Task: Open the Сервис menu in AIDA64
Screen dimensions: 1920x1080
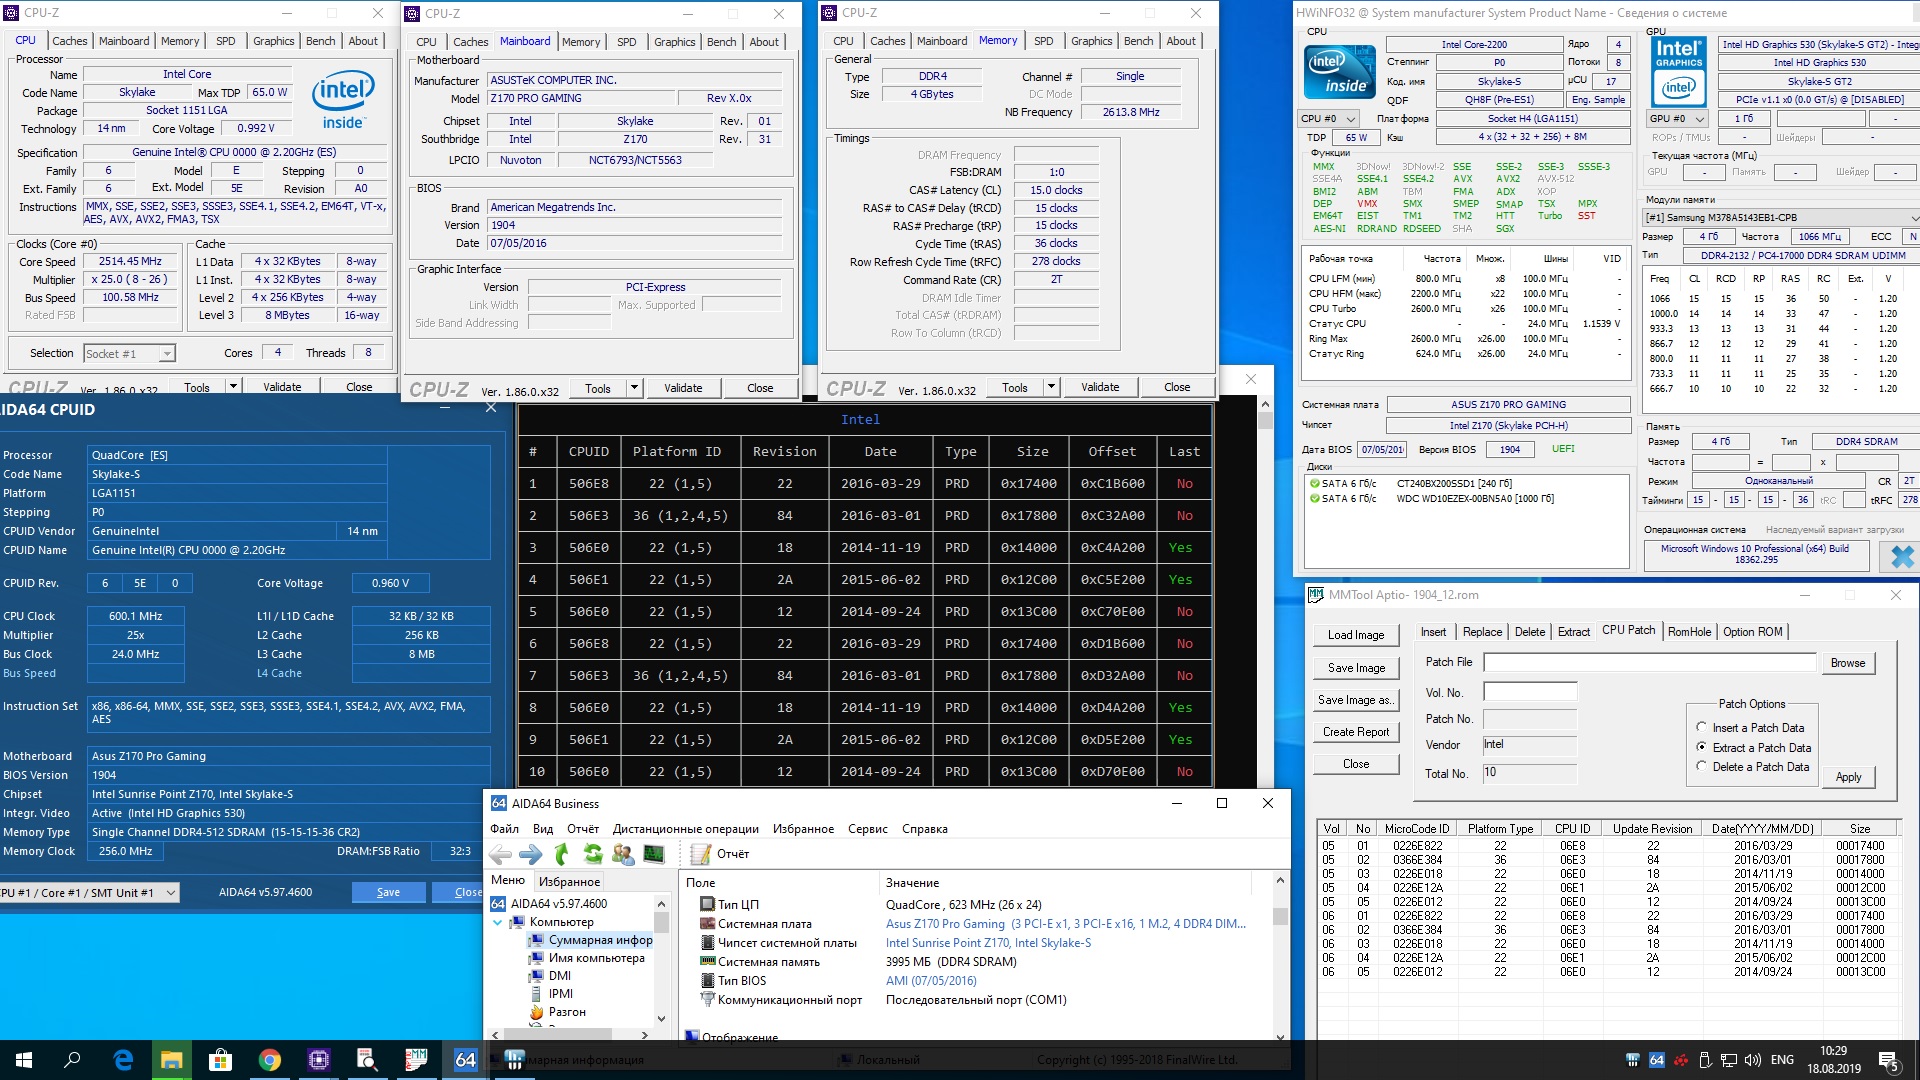Action: (867, 829)
